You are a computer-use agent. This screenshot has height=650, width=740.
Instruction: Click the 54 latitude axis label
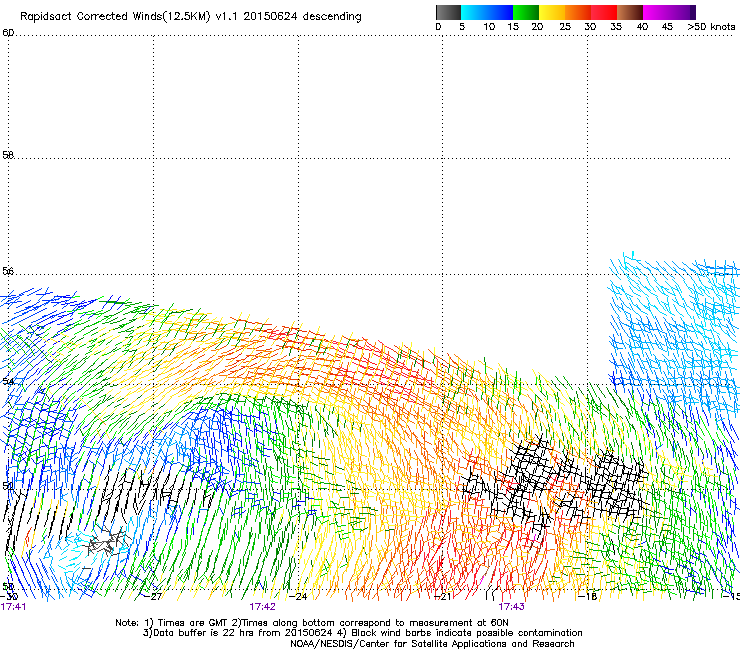pyautogui.click(x=8, y=381)
